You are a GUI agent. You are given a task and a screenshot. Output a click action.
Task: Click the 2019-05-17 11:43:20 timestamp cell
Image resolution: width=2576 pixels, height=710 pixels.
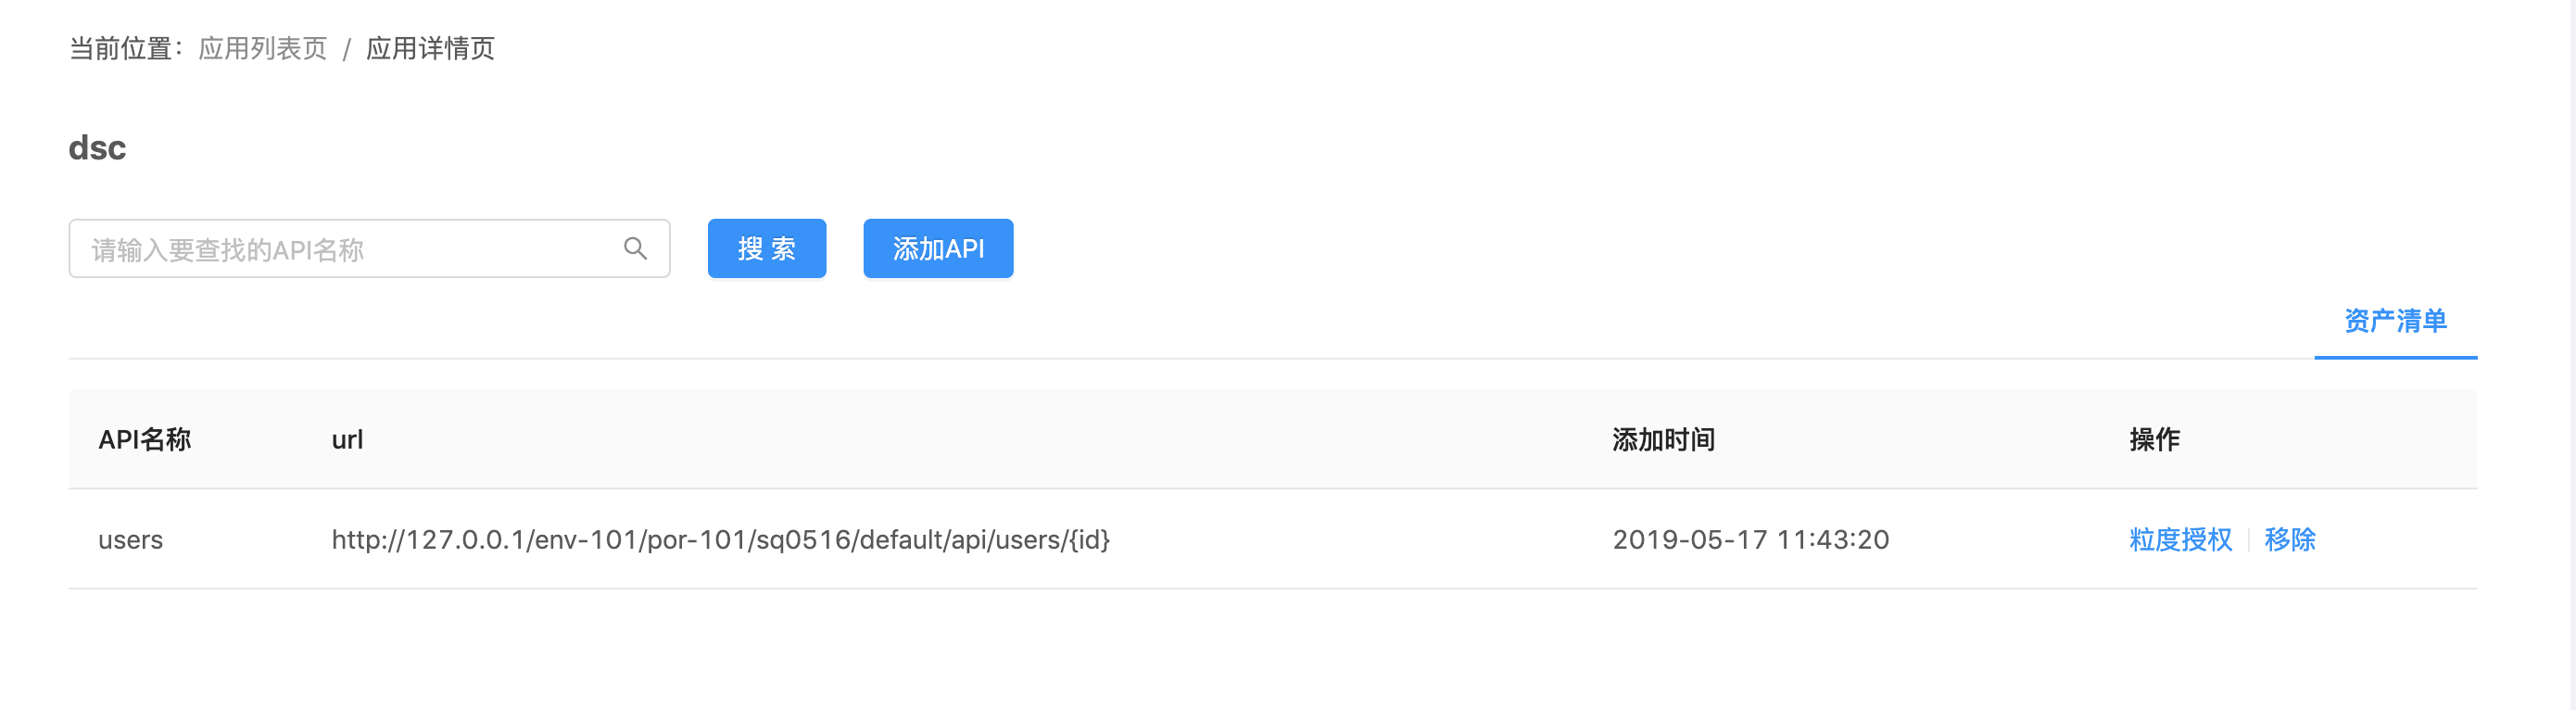click(x=1750, y=540)
